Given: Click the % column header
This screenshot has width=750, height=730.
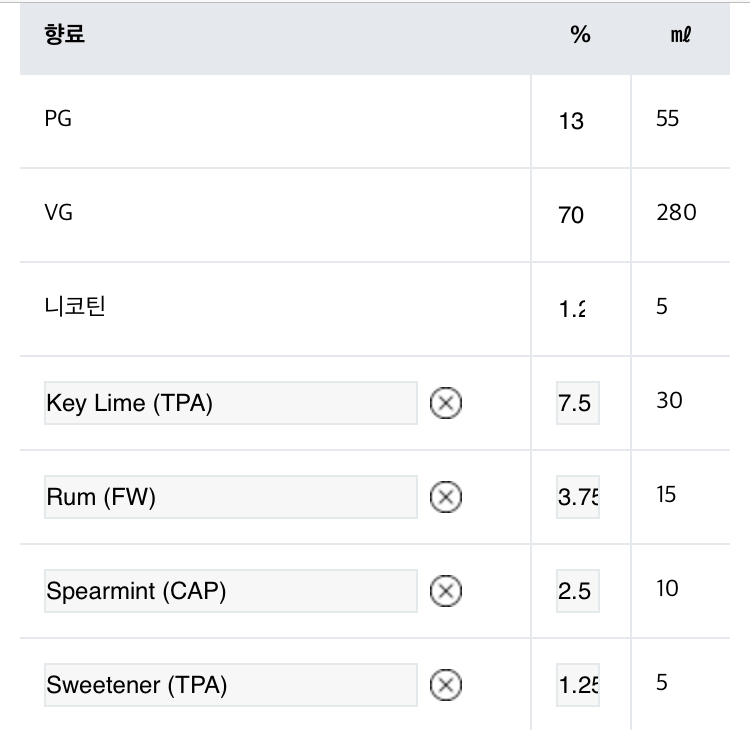Looking at the screenshot, I should coord(580,35).
